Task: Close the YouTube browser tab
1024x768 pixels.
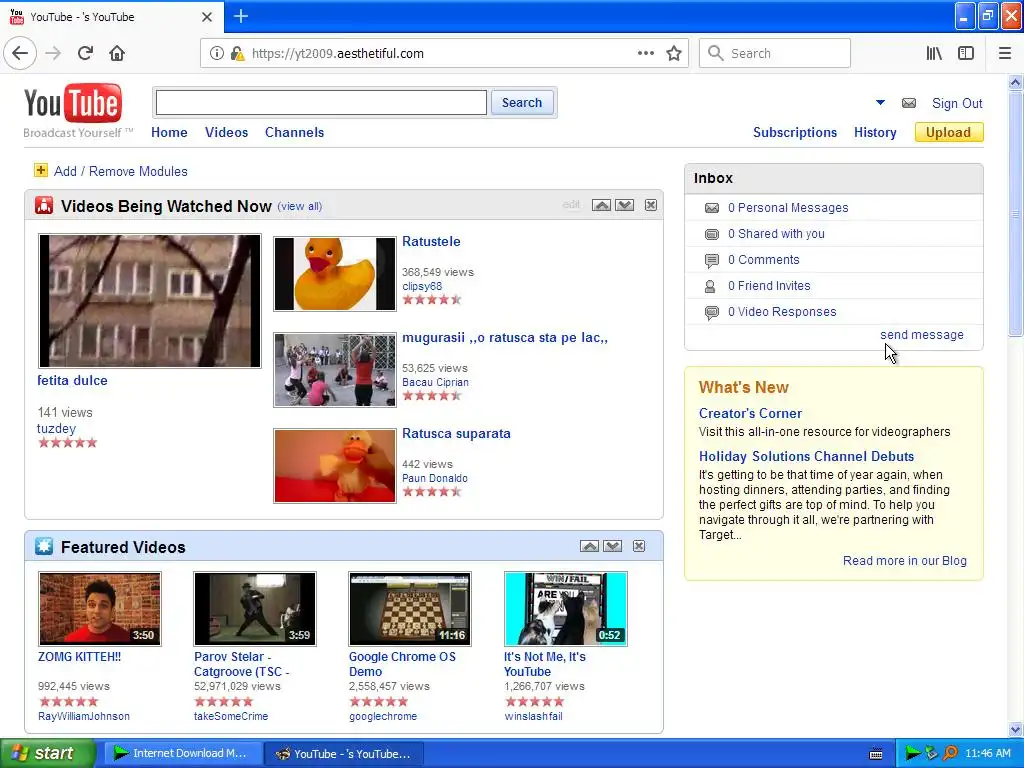Action: coord(207,16)
